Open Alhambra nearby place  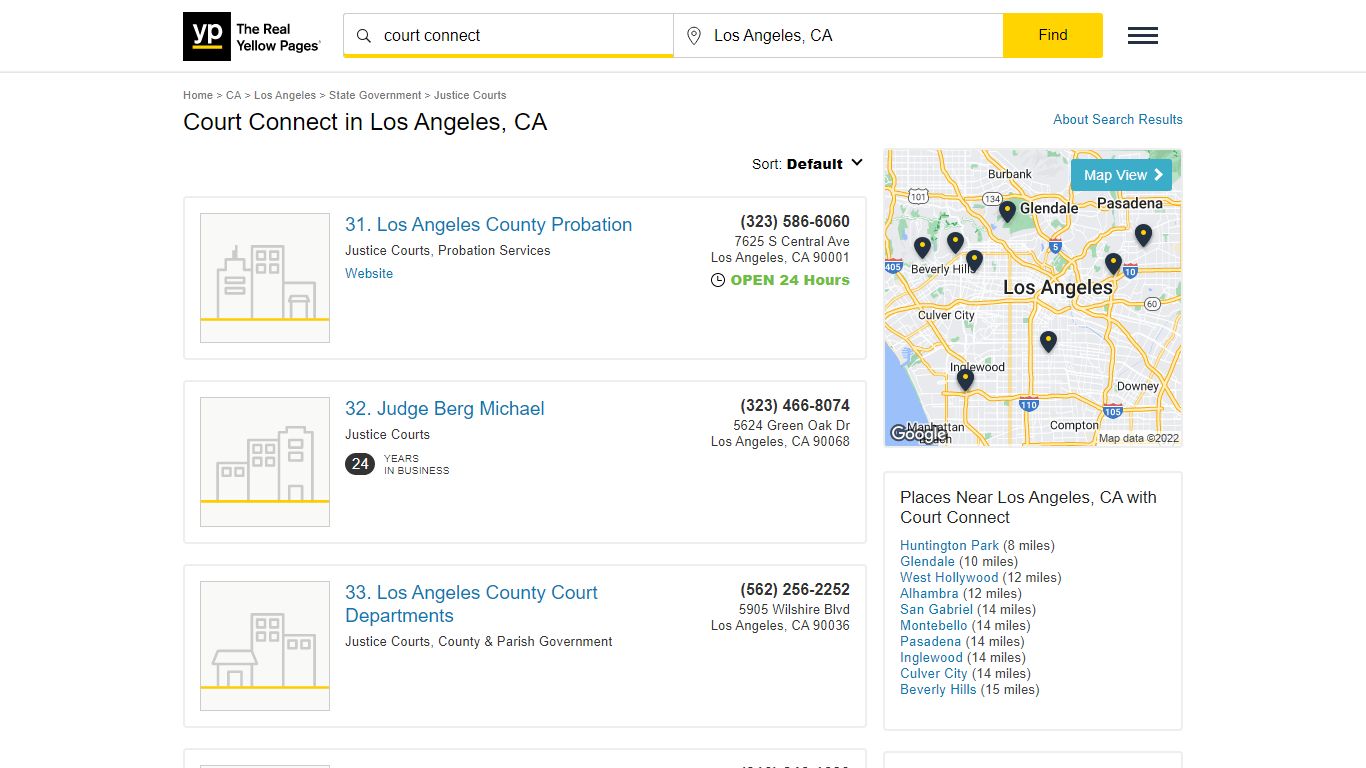[929, 593]
